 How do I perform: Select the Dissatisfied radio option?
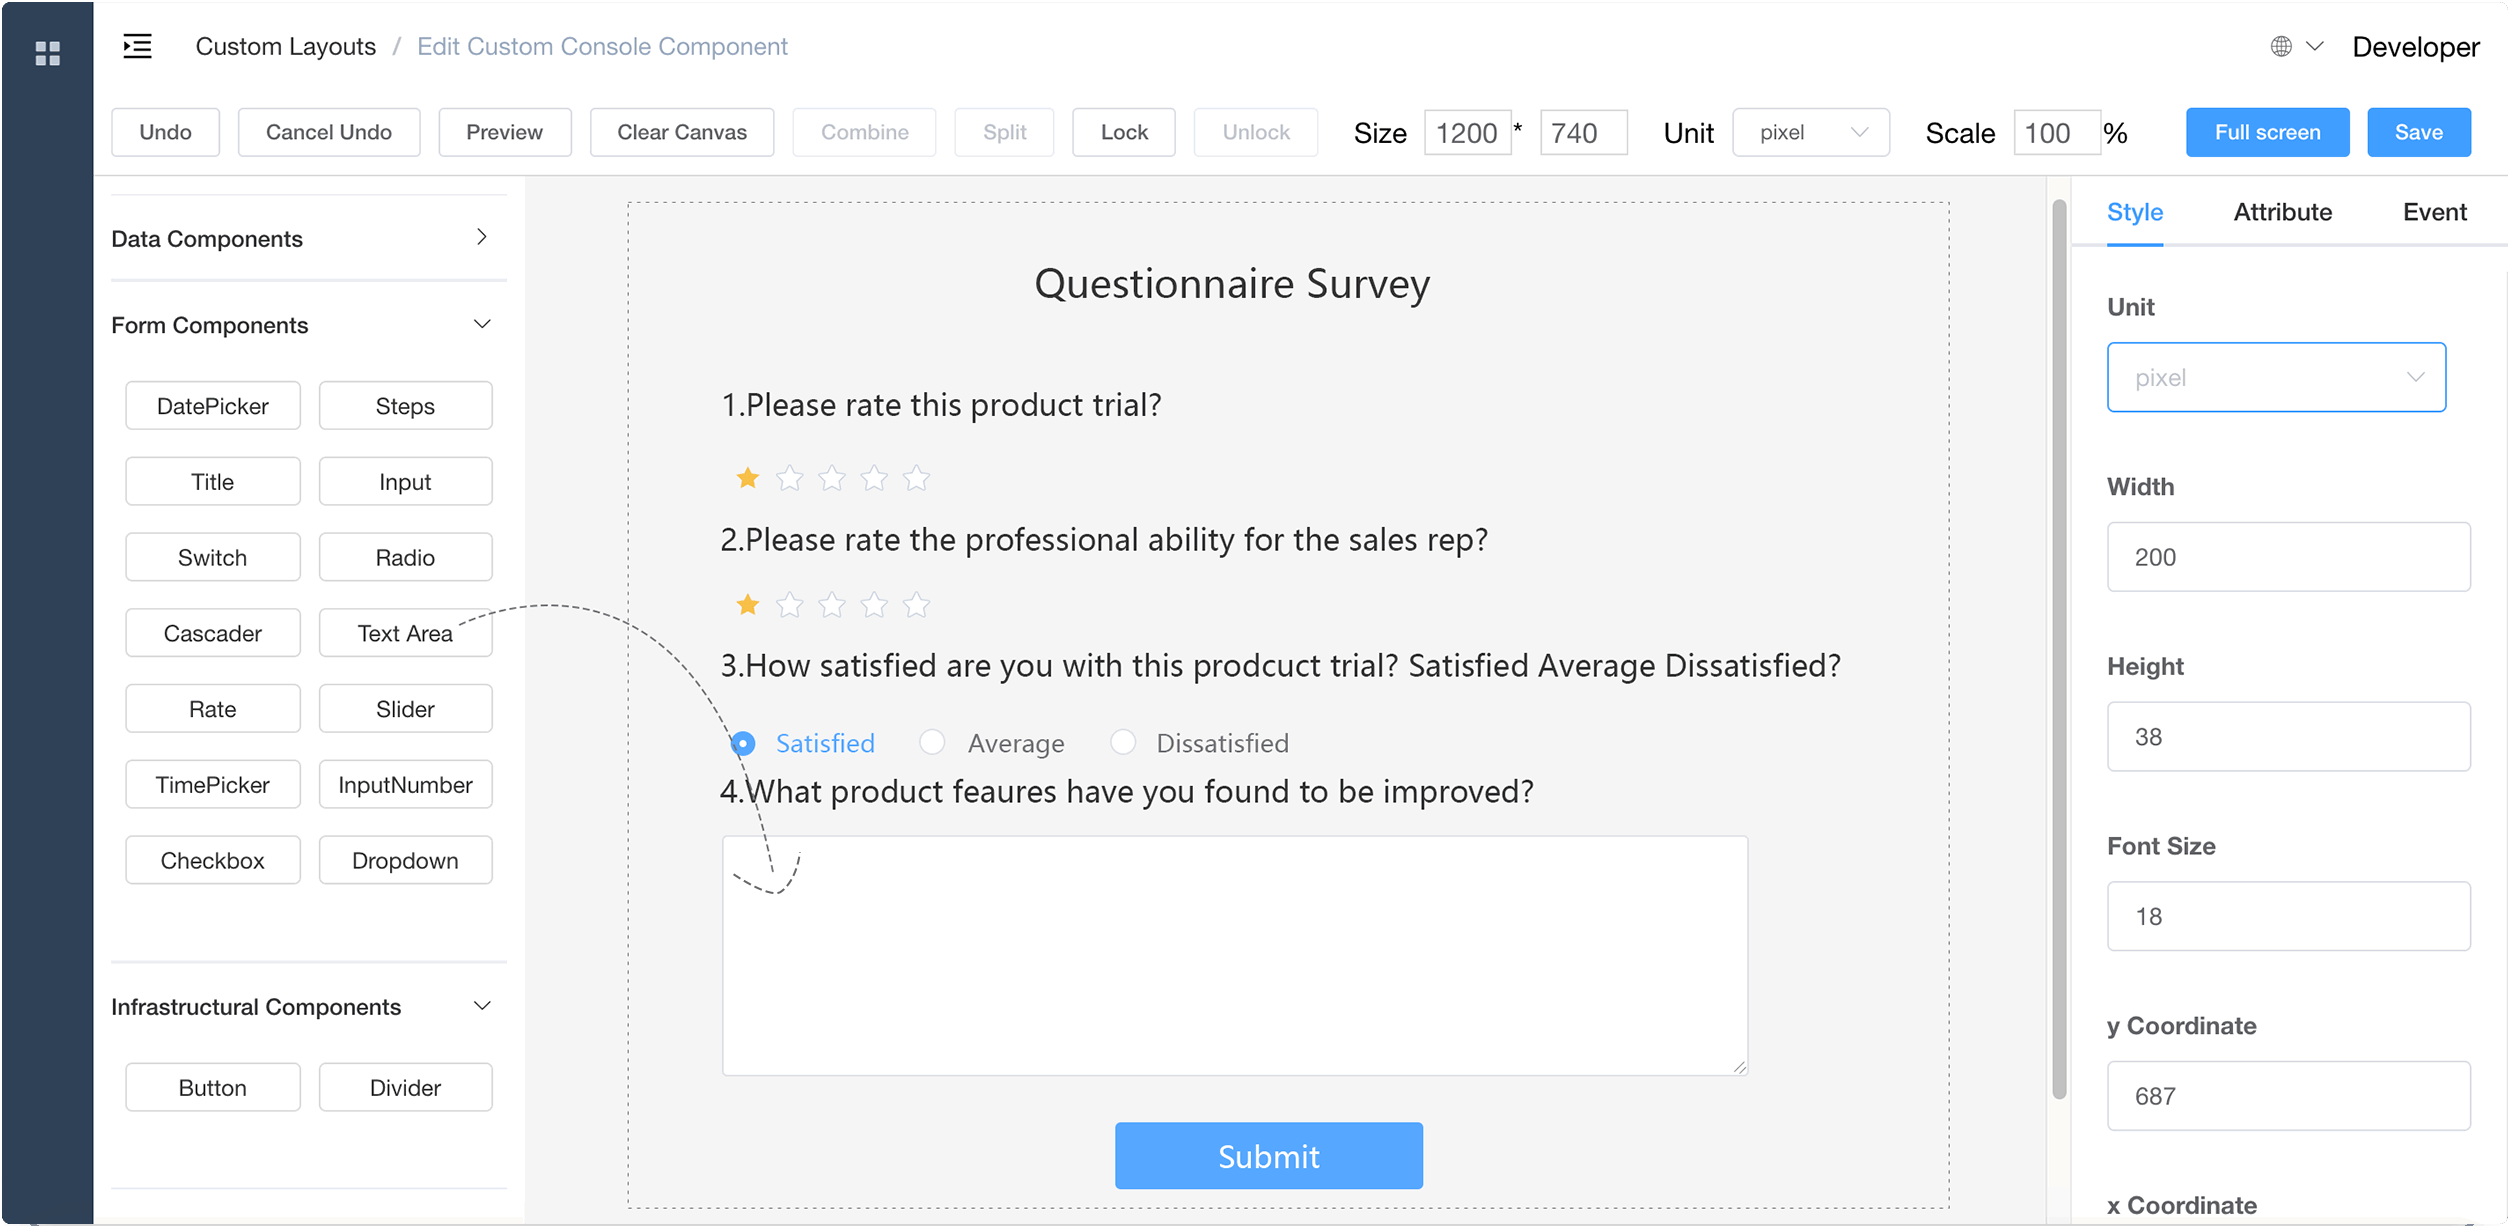(x=1123, y=742)
